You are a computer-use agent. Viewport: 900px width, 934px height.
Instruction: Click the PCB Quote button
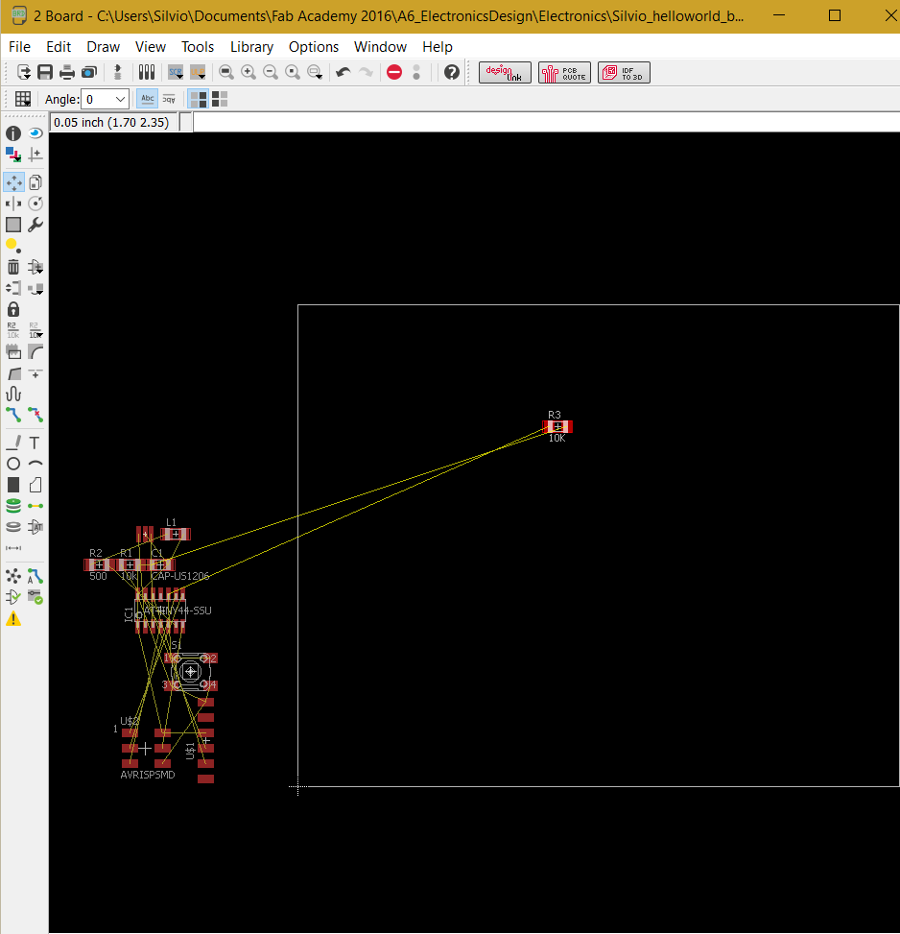coord(564,73)
